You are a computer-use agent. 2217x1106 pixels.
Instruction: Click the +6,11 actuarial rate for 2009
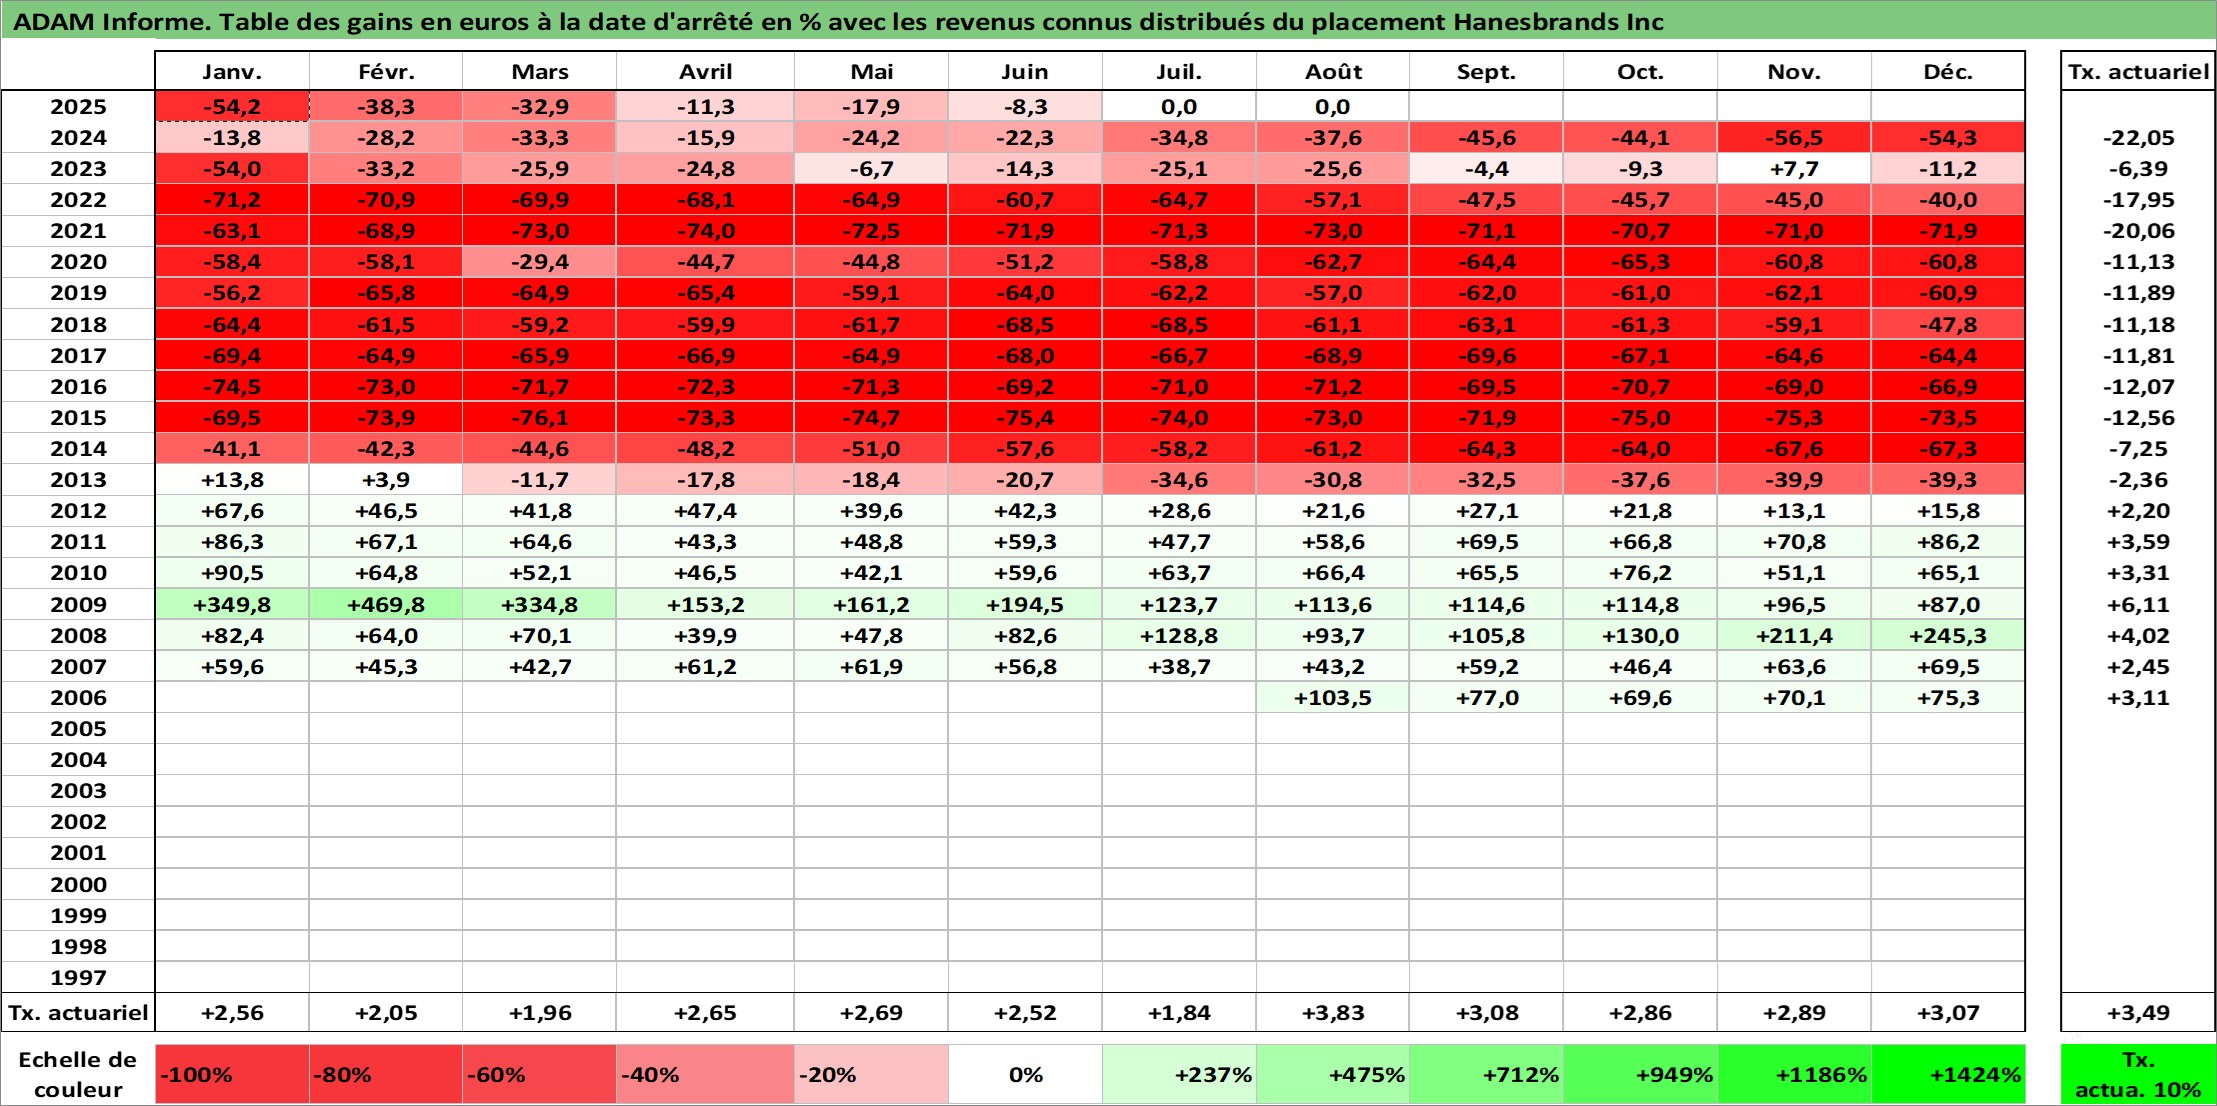coord(2138,604)
